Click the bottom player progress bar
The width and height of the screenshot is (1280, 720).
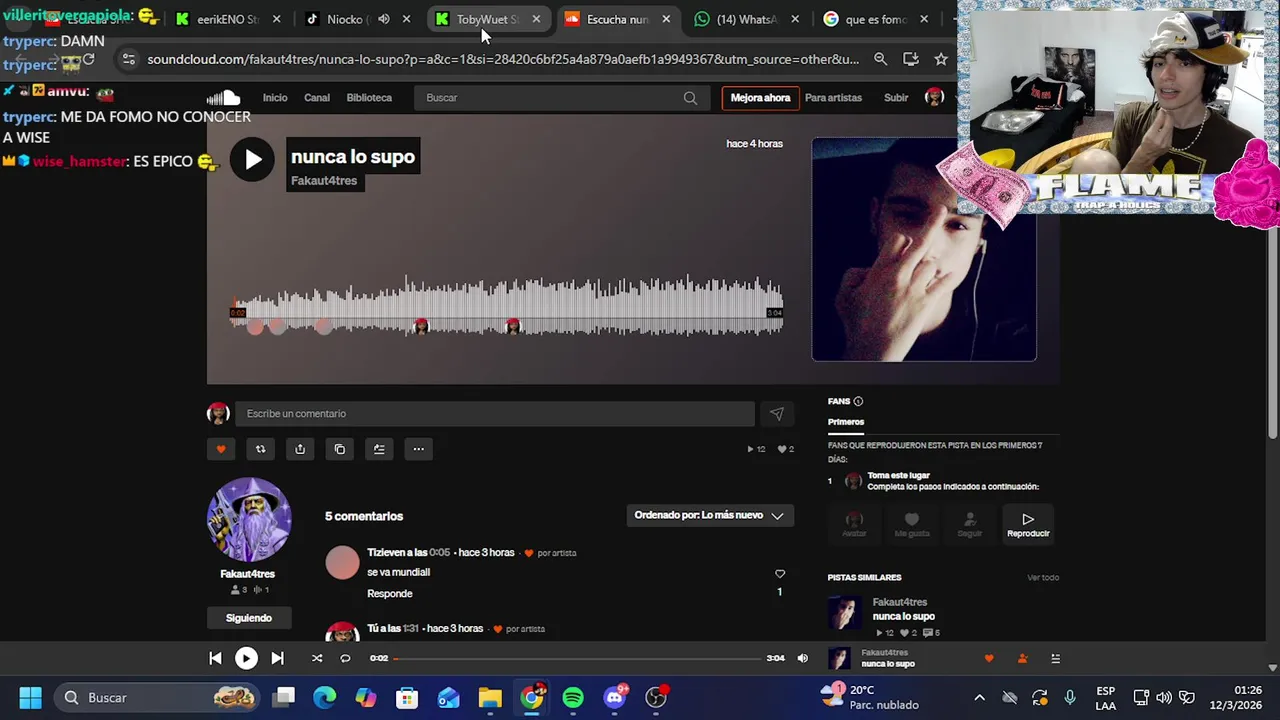click(578, 658)
